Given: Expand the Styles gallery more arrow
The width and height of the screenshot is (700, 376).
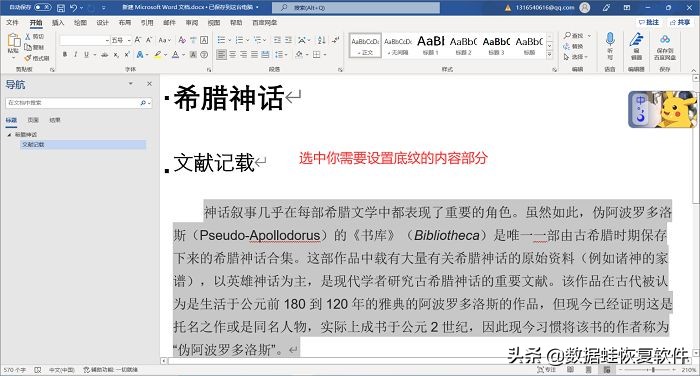Looking at the screenshot, I should 550,54.
